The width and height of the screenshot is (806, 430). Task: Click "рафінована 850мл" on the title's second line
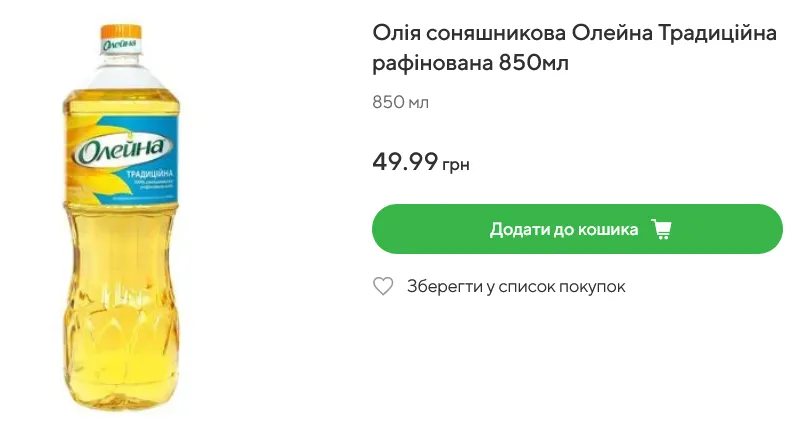[x=476, y=64]
